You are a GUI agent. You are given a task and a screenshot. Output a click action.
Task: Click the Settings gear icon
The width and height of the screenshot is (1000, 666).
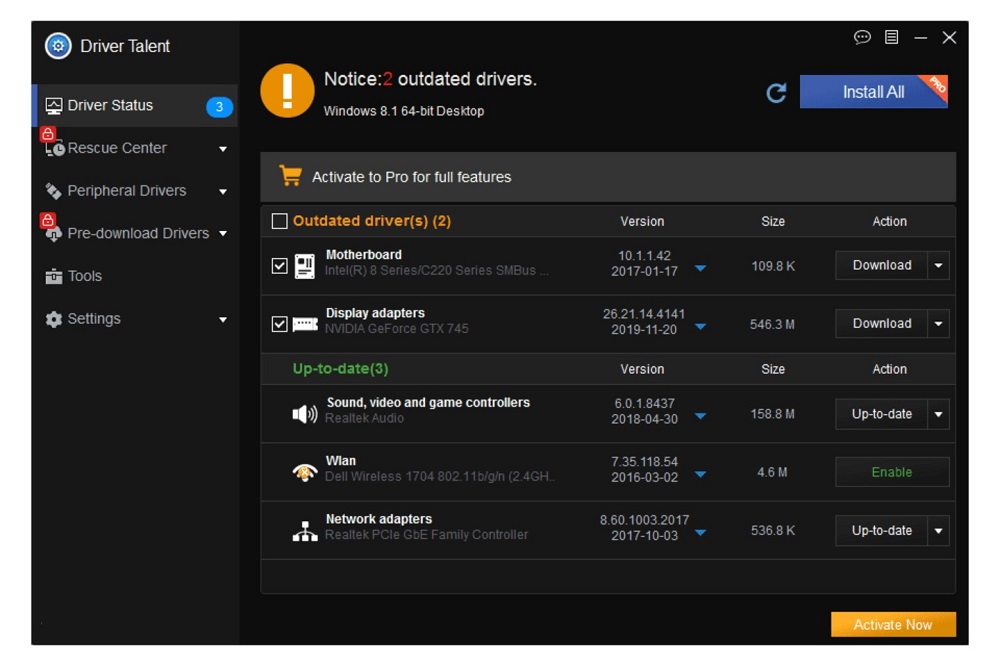tap(54, 319)
